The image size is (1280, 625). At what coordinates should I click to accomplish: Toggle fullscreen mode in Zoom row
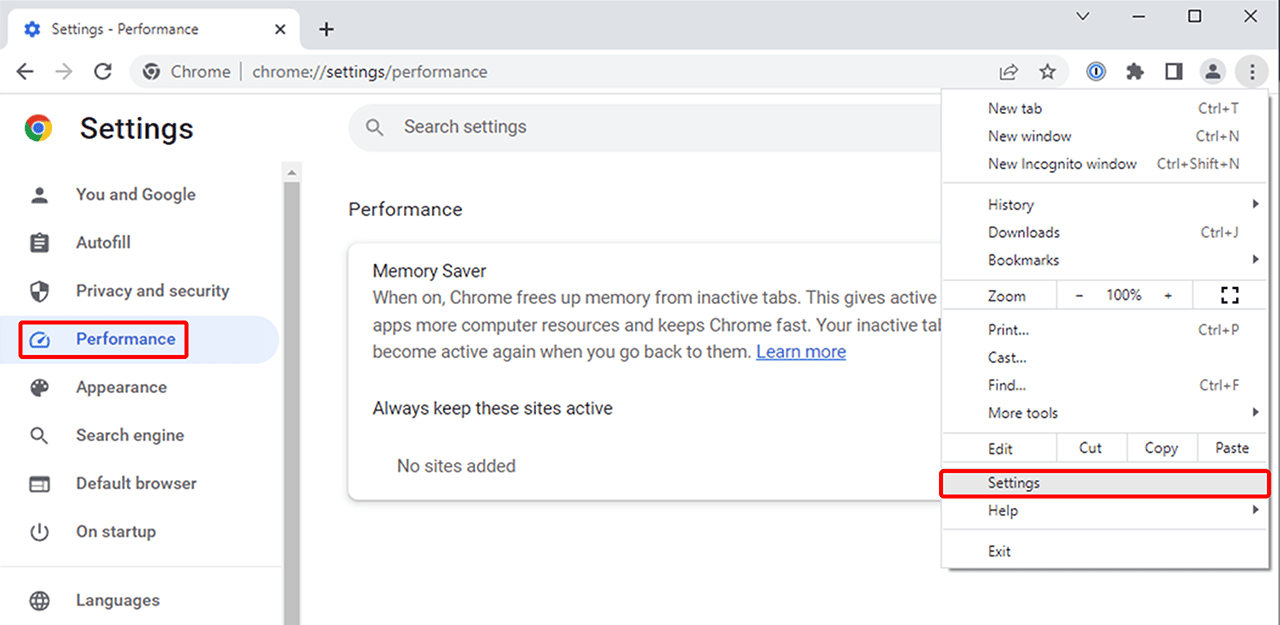click(1230, 295)
